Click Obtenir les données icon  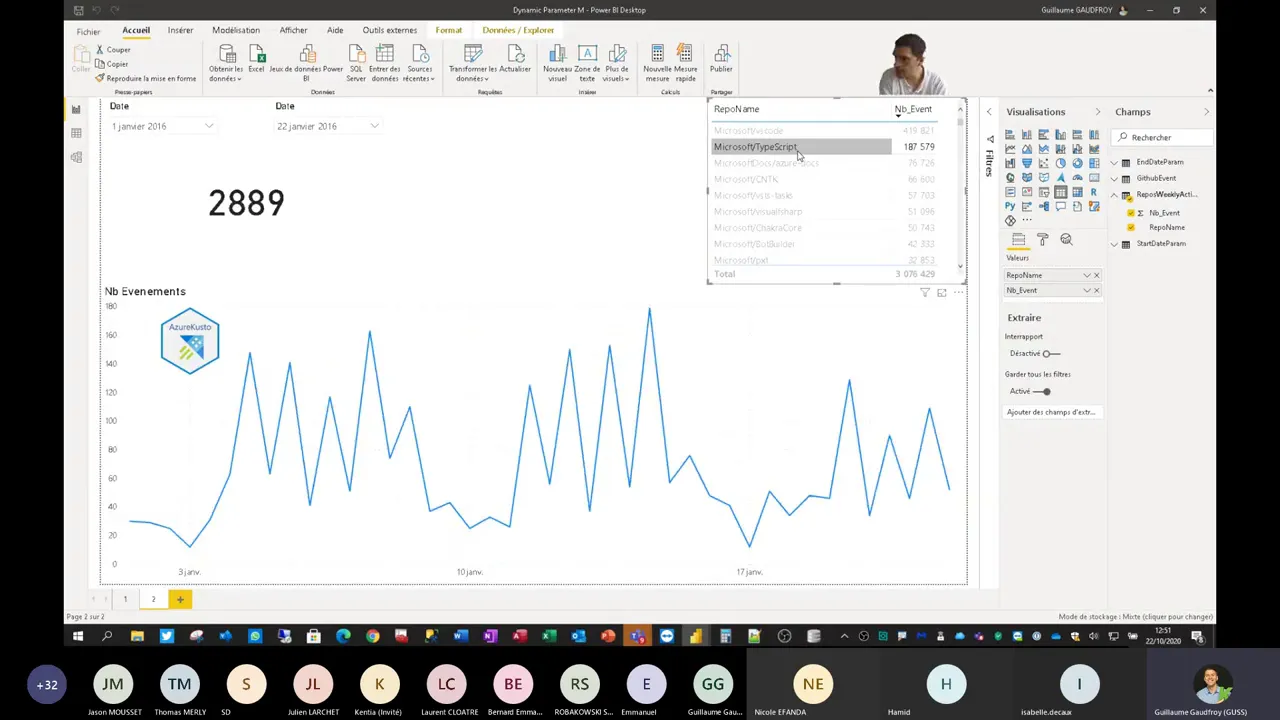coord(227,54)
